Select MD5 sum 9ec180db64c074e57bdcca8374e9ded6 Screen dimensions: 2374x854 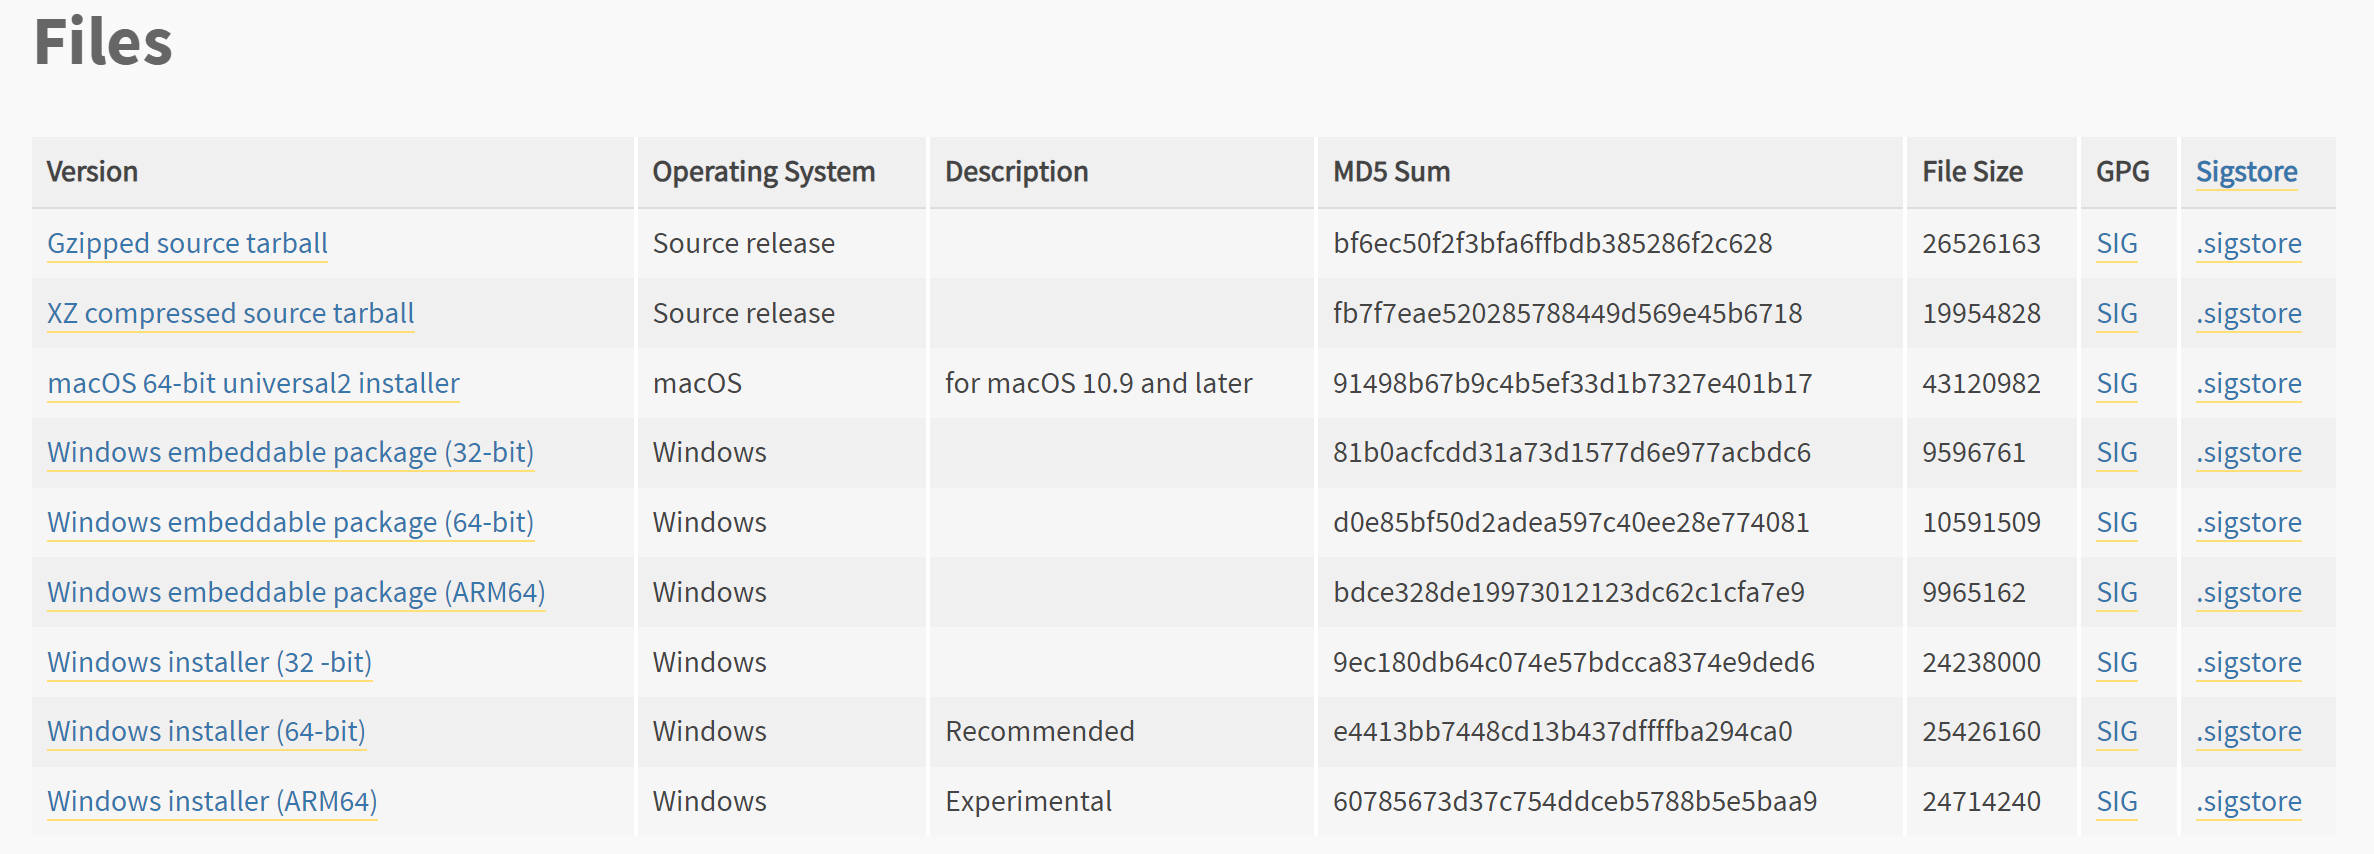[x=1574, y=663]
